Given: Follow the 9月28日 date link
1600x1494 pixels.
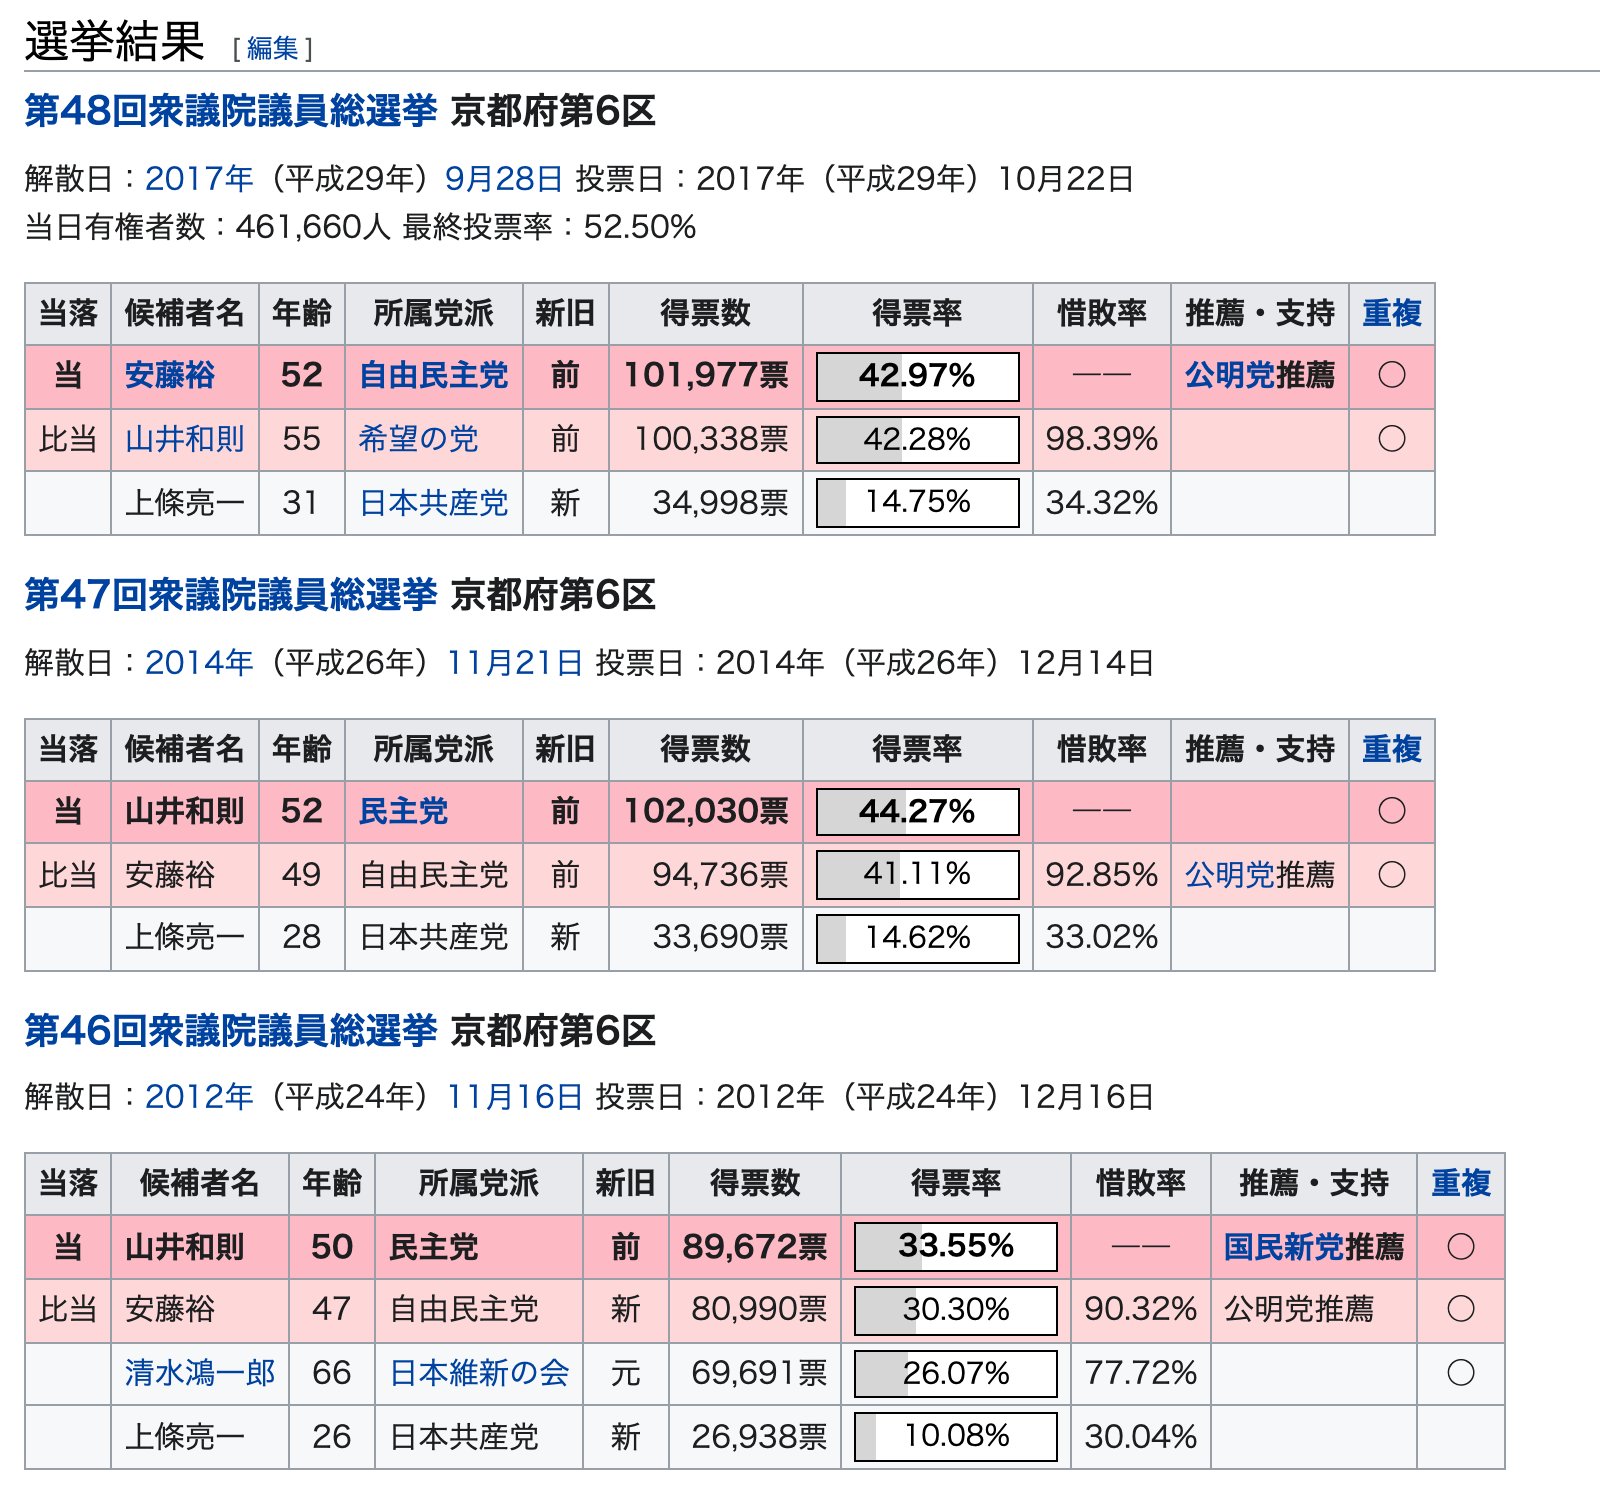Looking at the screenshot, I should pos(504,178).
